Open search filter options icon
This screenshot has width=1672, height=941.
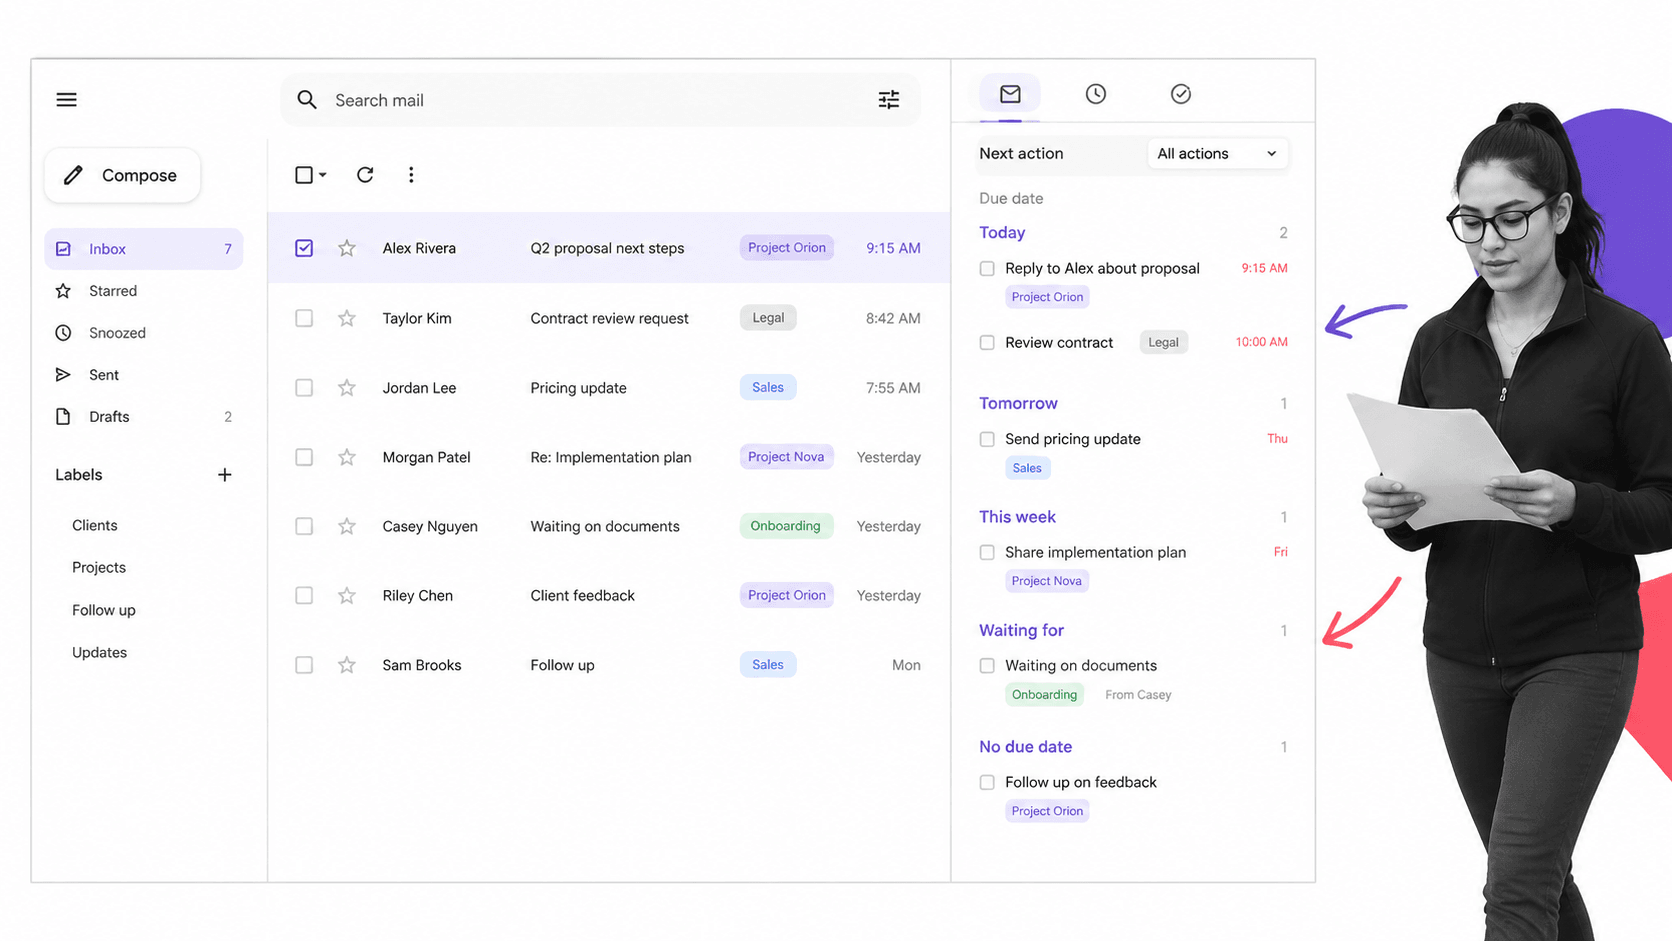888,100
